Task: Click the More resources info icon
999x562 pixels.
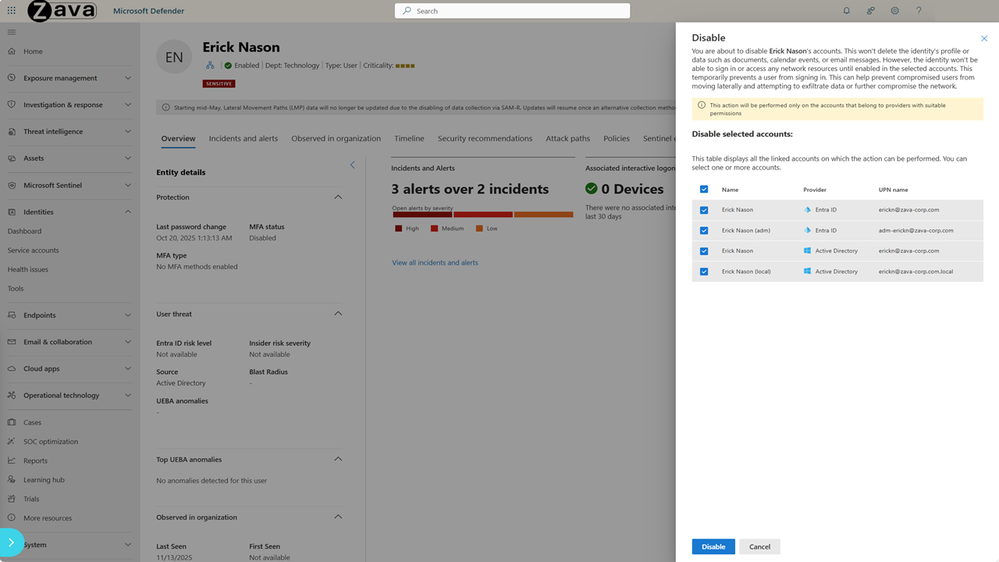Action: [x=11, y=517]
